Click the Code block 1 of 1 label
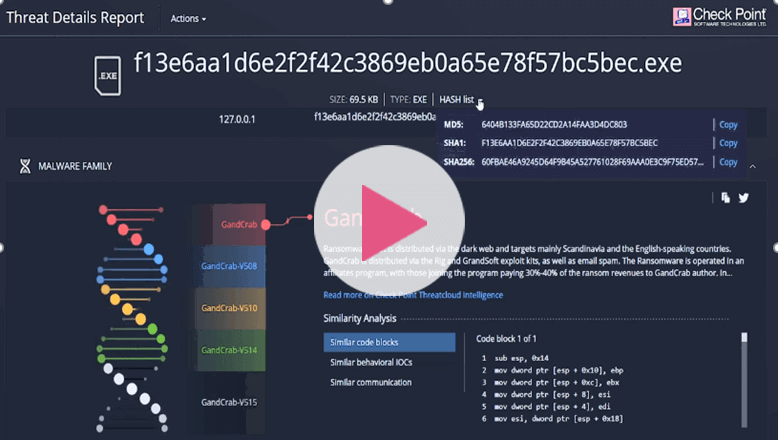The width and height of the screenshot is (778, 440). click(506, 339)
